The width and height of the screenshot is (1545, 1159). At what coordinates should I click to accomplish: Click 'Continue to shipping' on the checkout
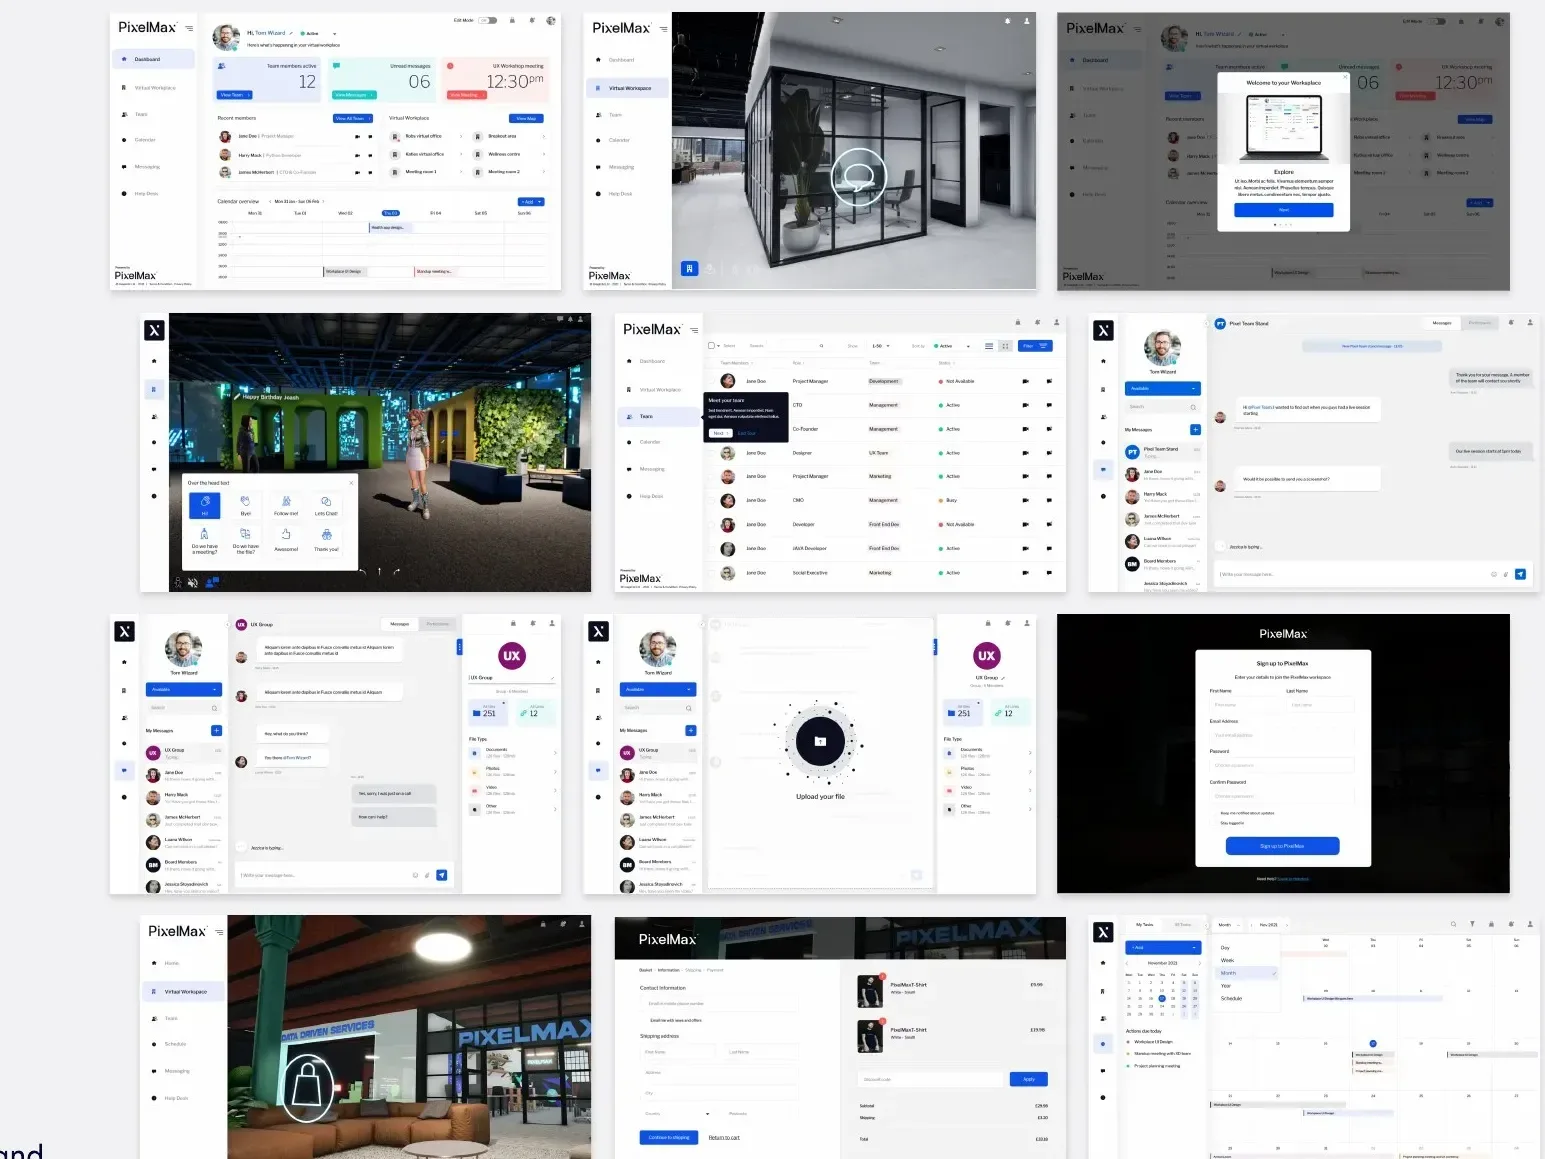pyautogui.click(x=669, y=1137)
